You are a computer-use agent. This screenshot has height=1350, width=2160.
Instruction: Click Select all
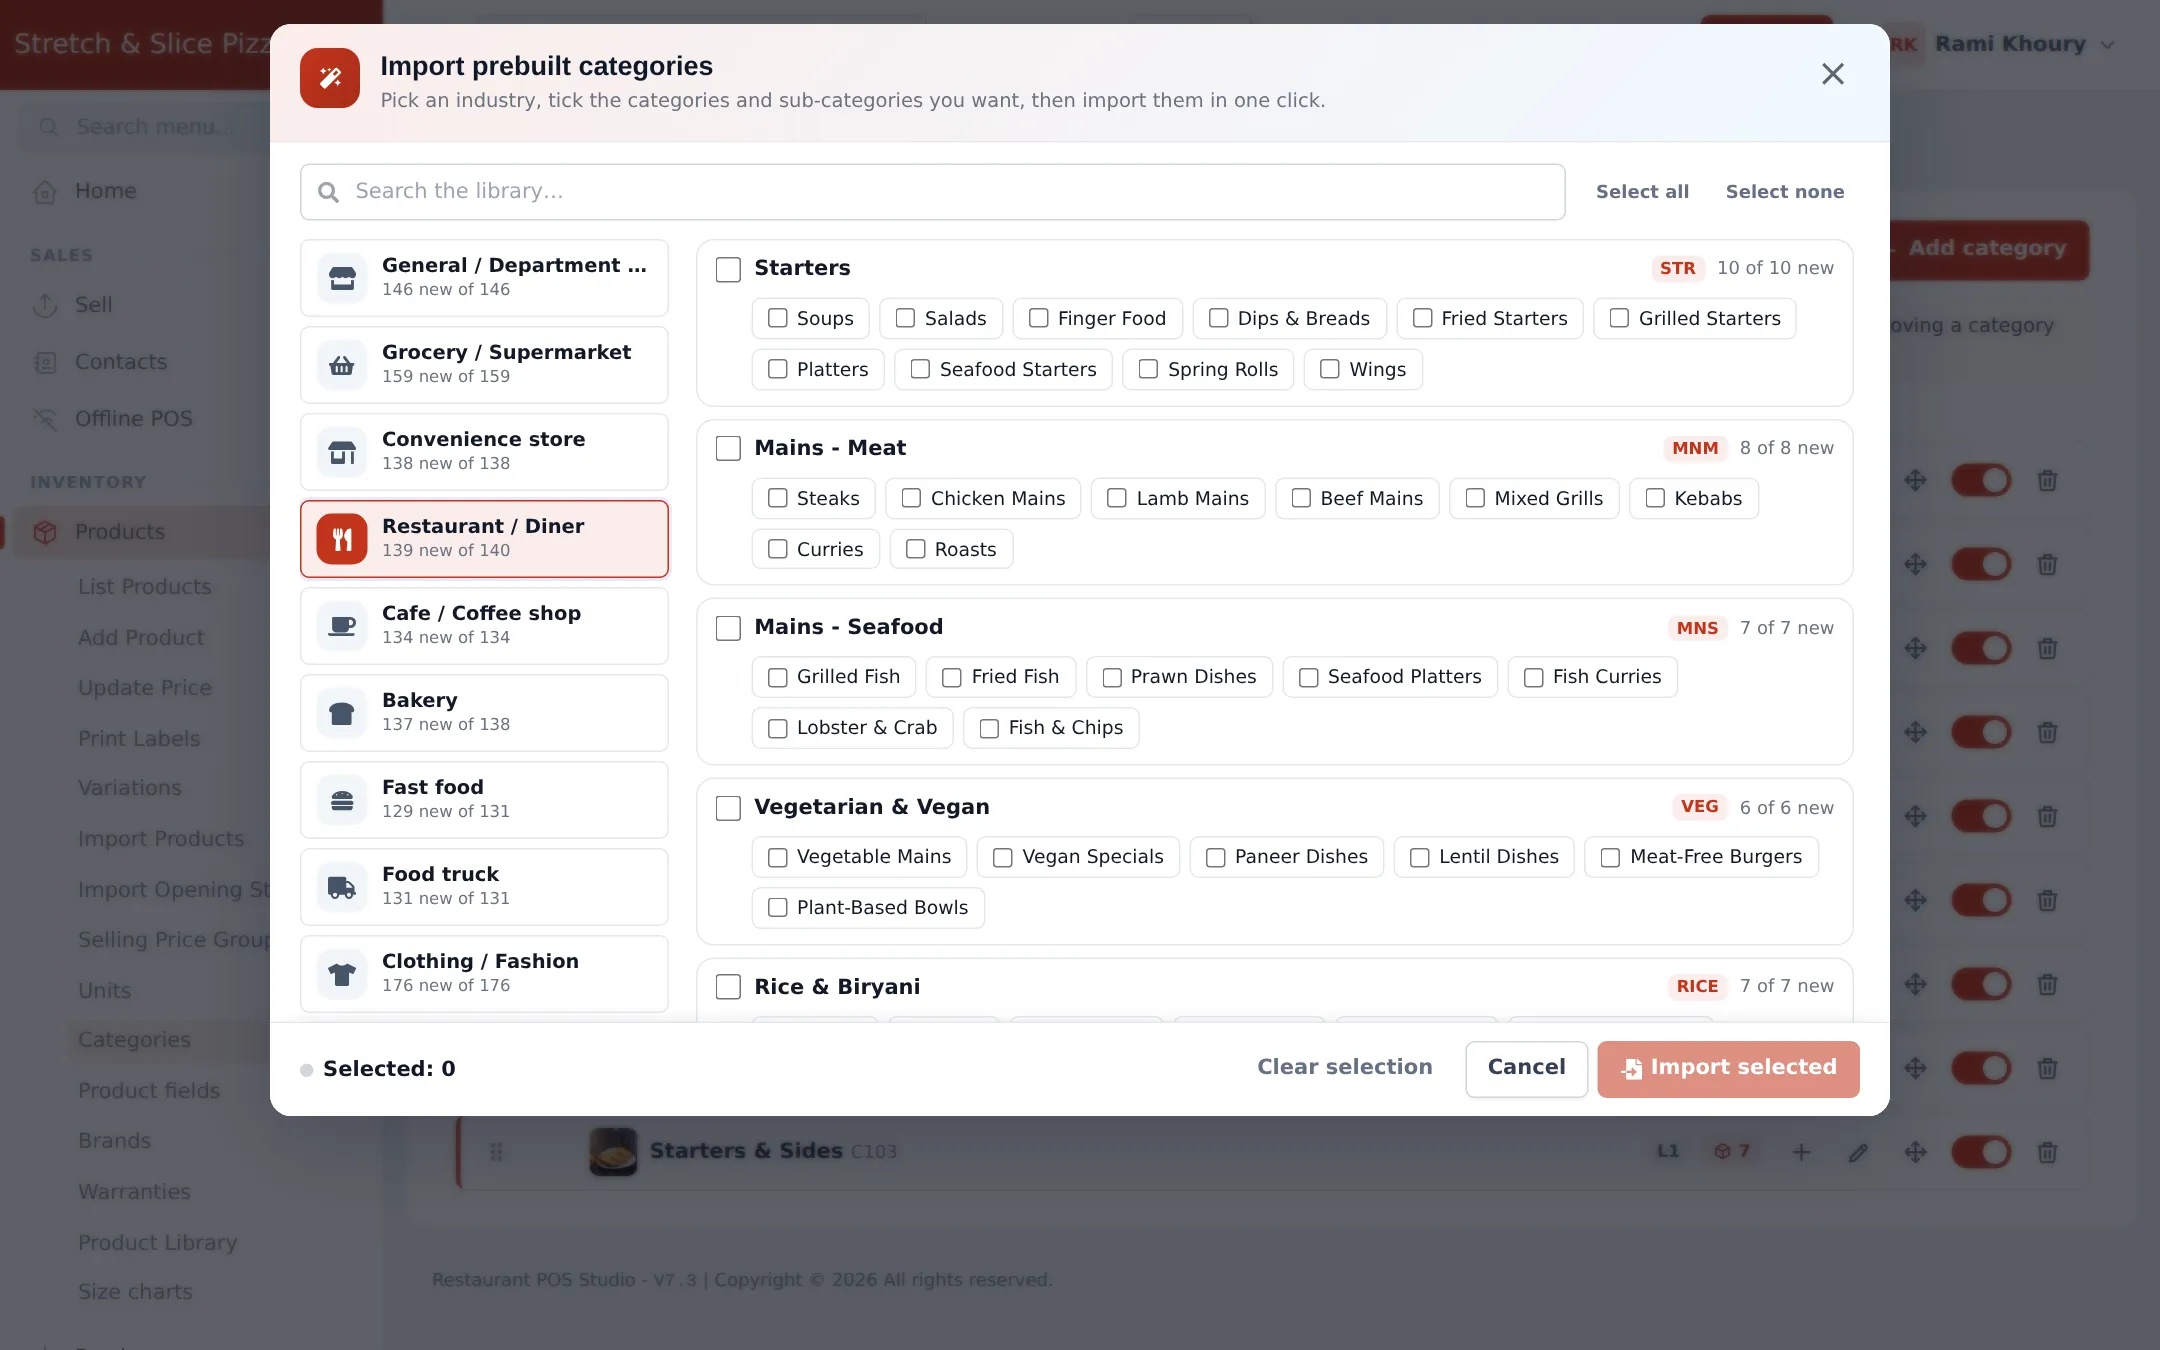[x=1642, y=192]
